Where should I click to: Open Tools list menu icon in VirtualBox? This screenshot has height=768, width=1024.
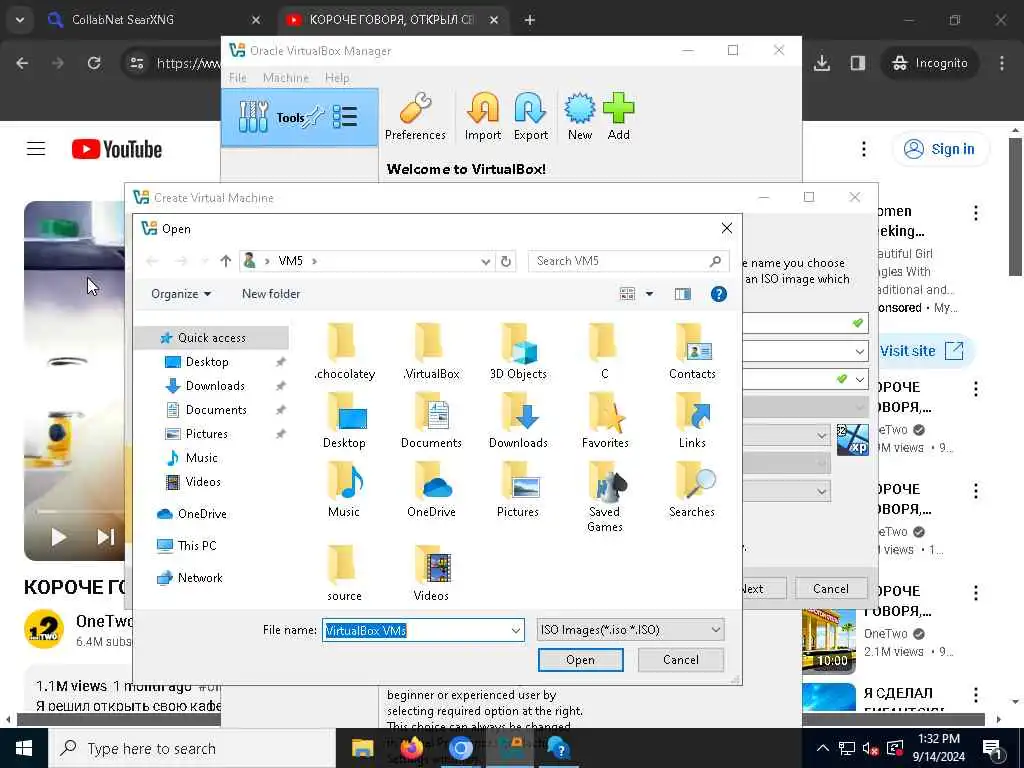tap(344, 117)
